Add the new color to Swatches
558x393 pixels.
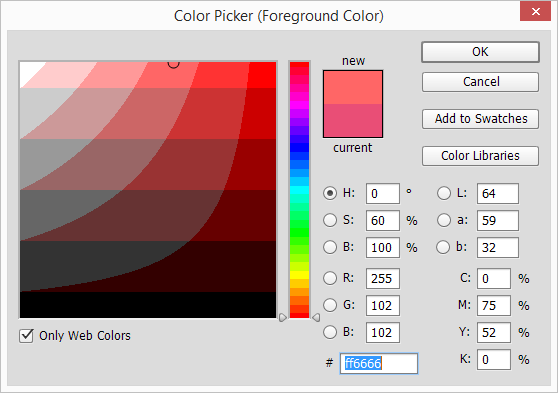point(480,119)
